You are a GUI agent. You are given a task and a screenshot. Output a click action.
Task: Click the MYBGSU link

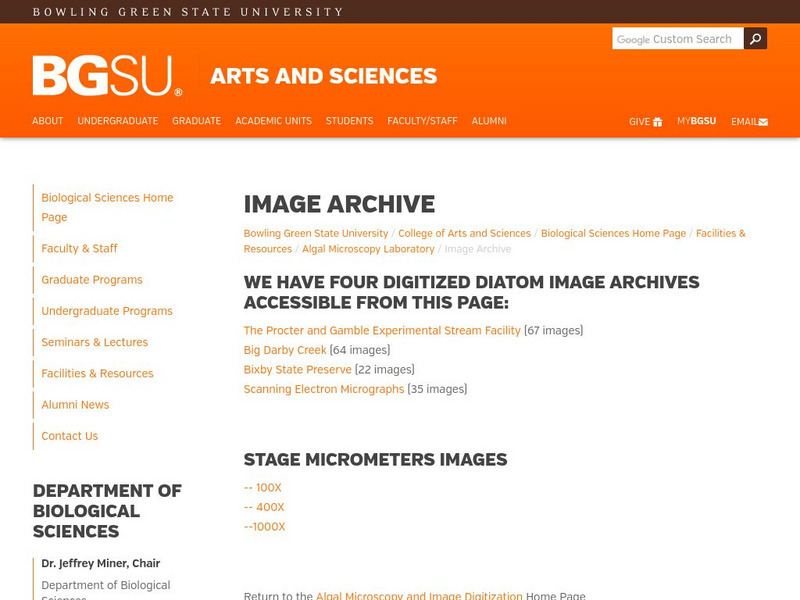(697, 120)
